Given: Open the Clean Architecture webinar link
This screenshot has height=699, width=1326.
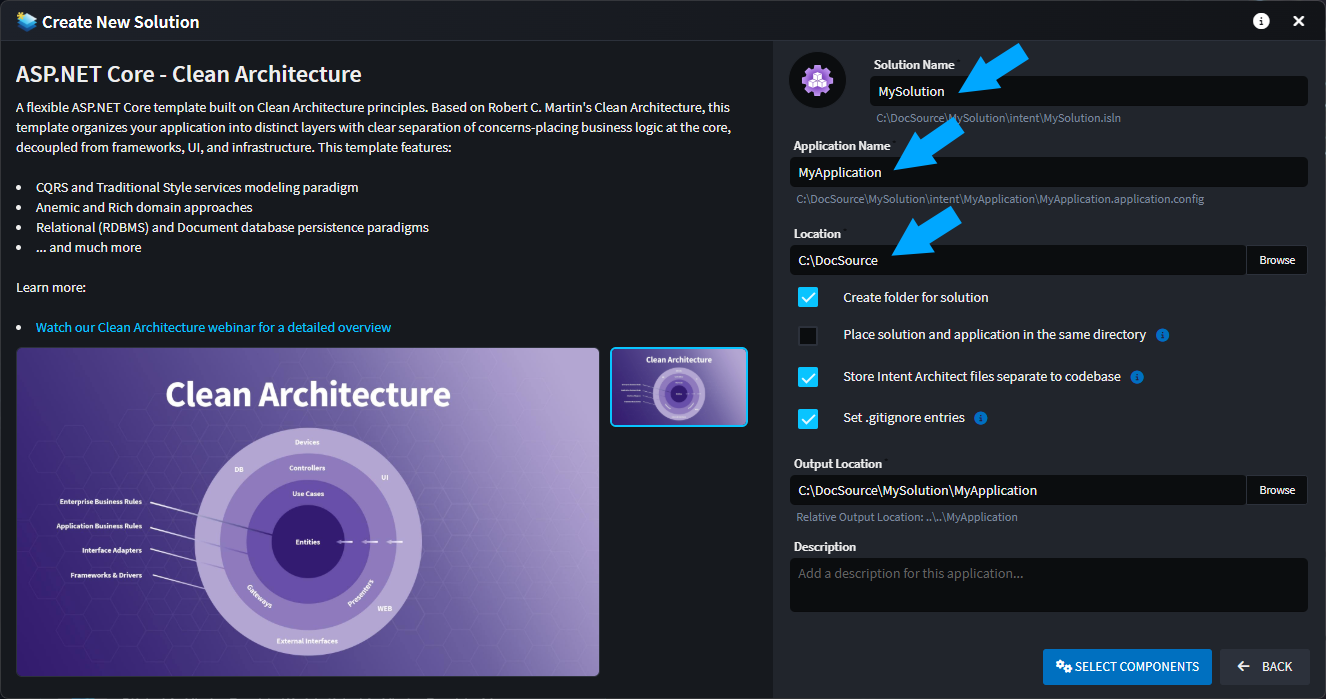Looking at the screenshot, I should pyautogui.click(x=213, y=327).
